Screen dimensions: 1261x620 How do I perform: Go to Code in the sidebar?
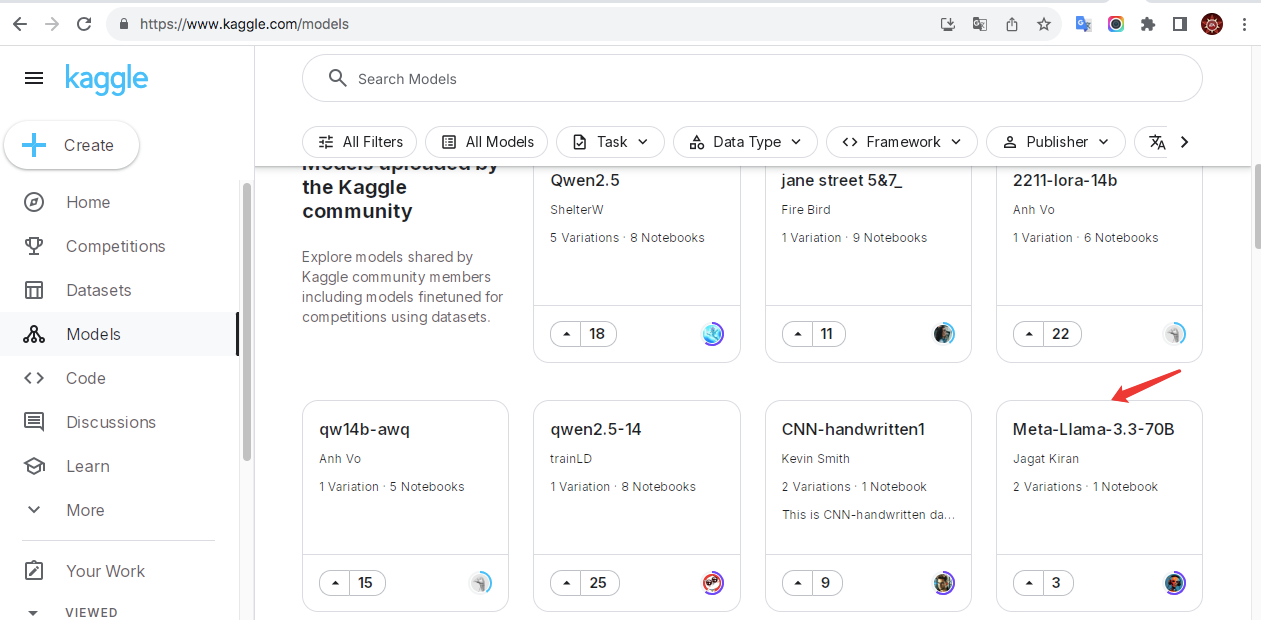tap(120, 378)
